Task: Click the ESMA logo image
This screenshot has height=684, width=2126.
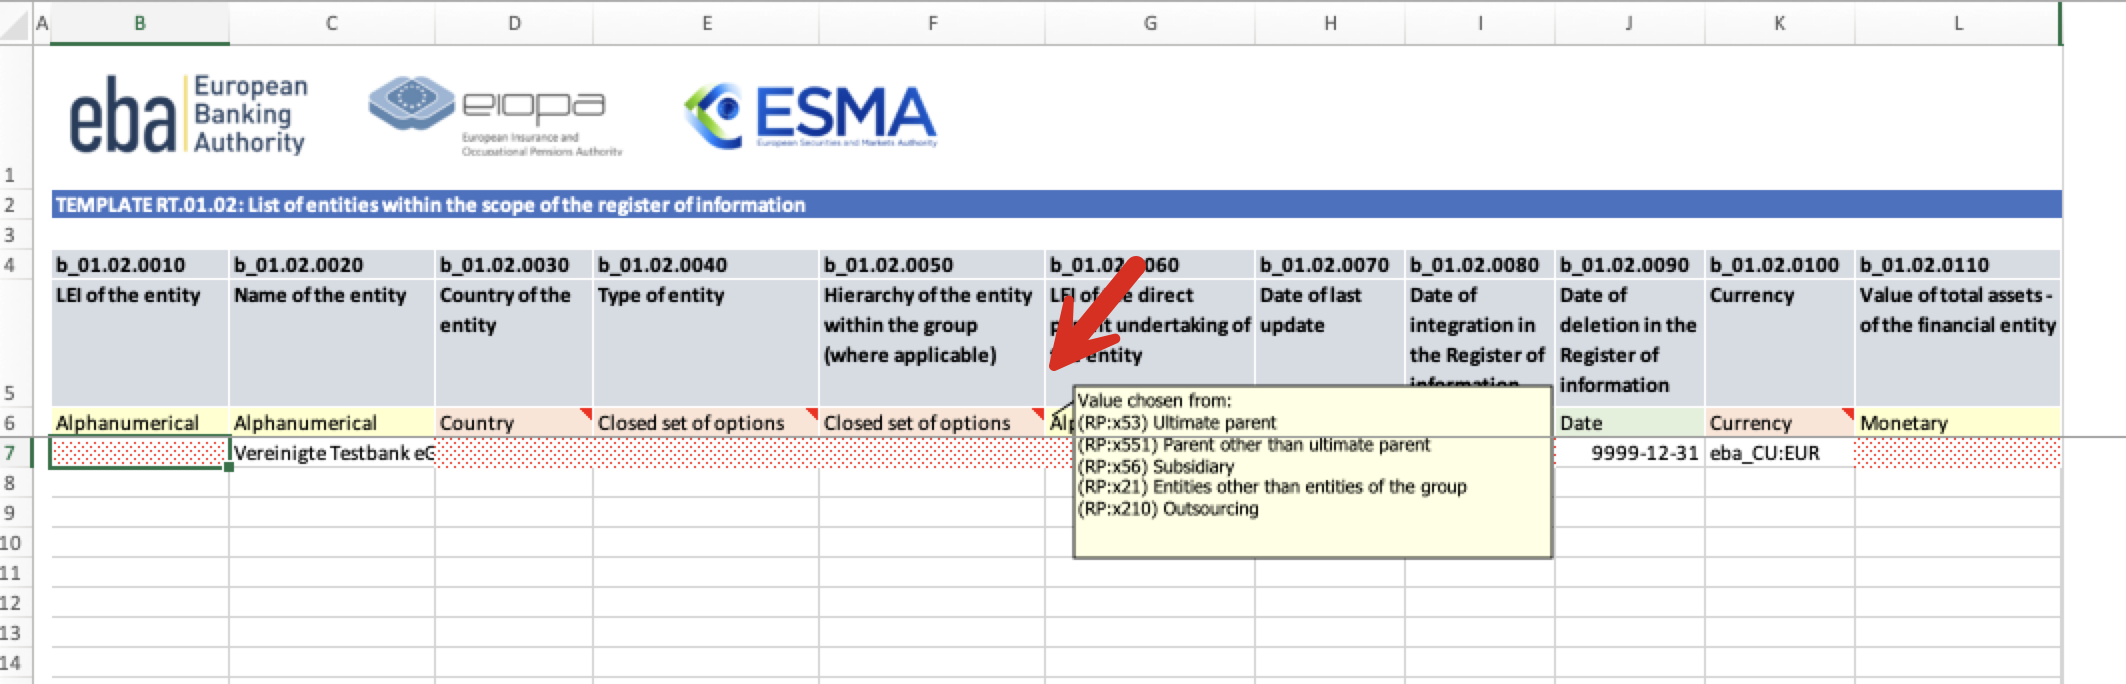Action: point(810,115)
